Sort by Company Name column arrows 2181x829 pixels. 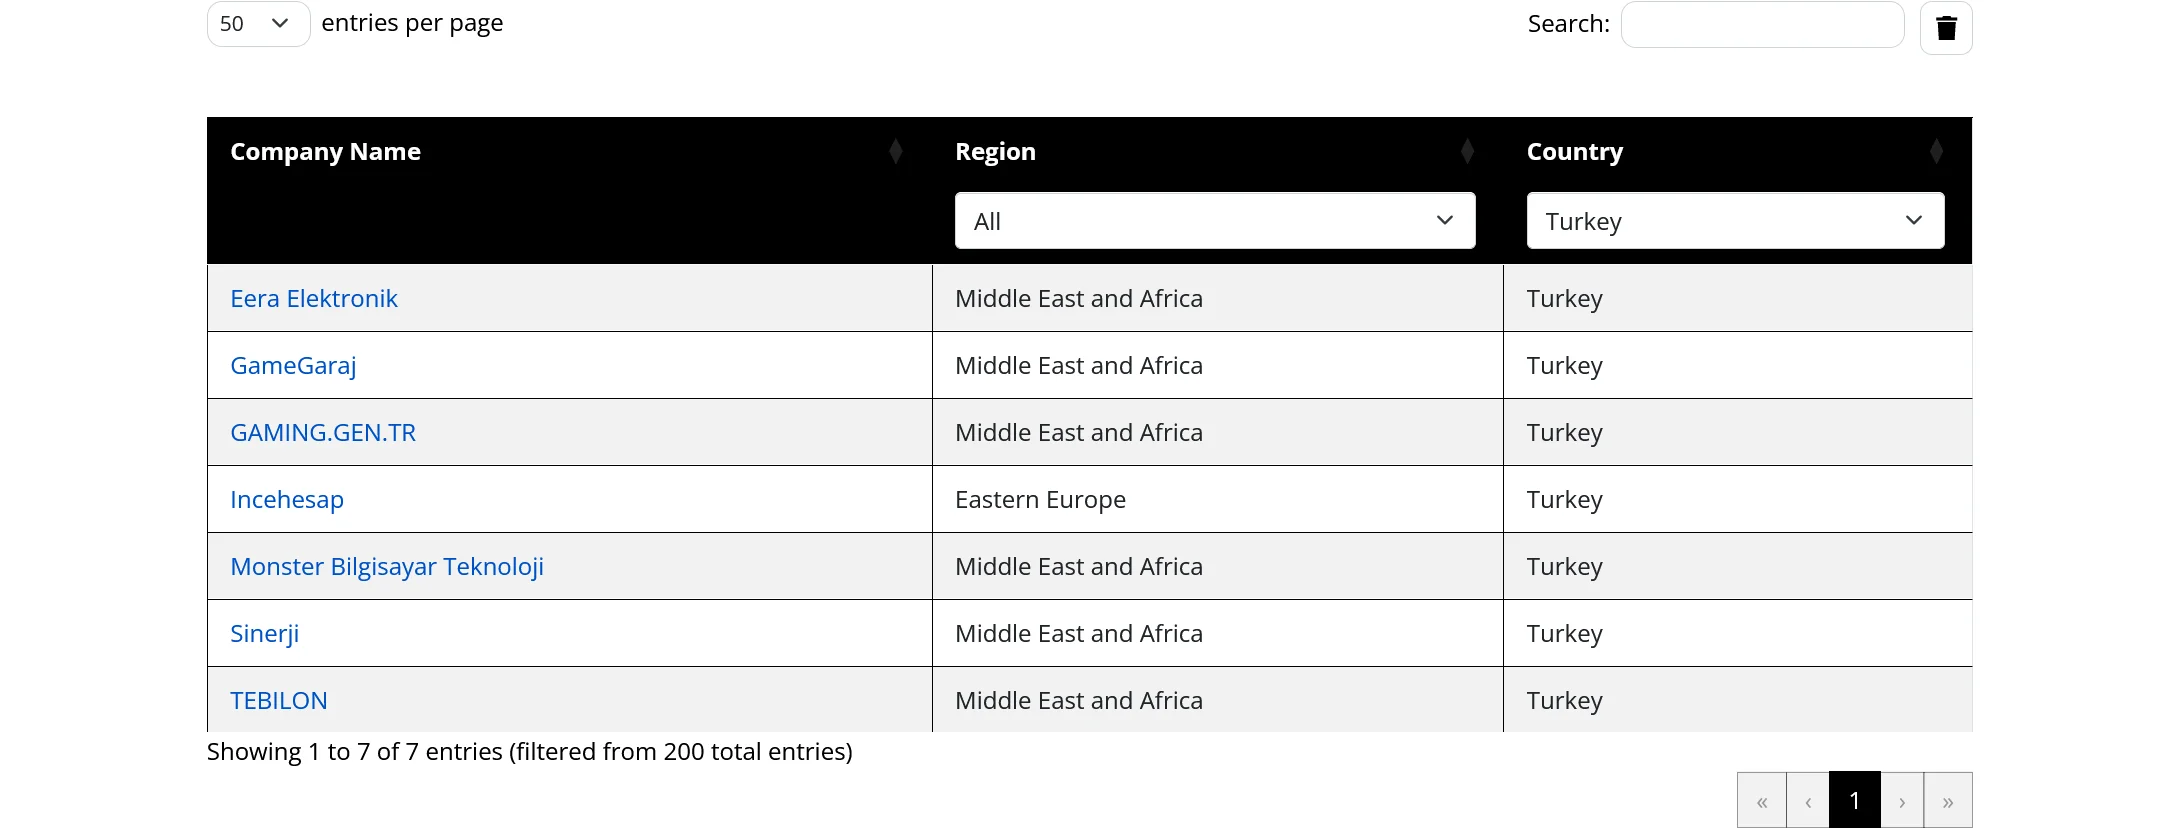point(896,152)
